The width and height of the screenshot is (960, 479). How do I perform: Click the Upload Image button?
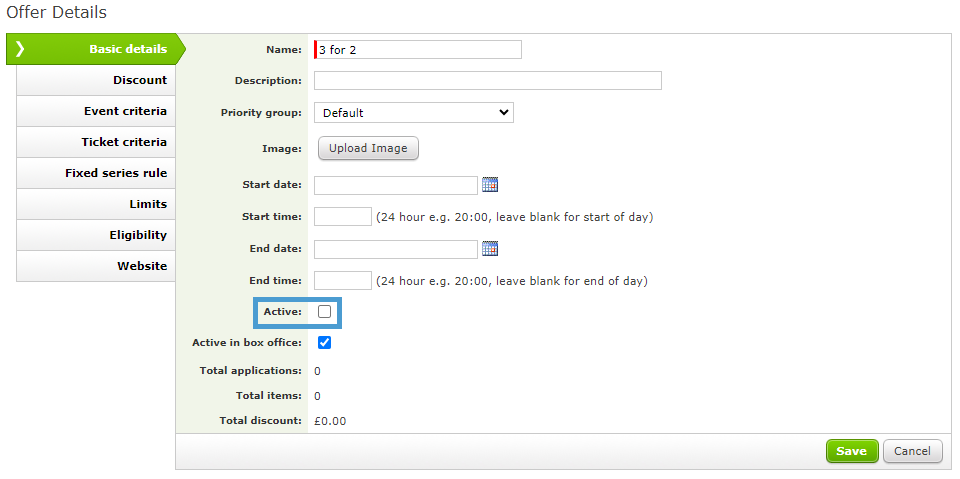(368, 148)
